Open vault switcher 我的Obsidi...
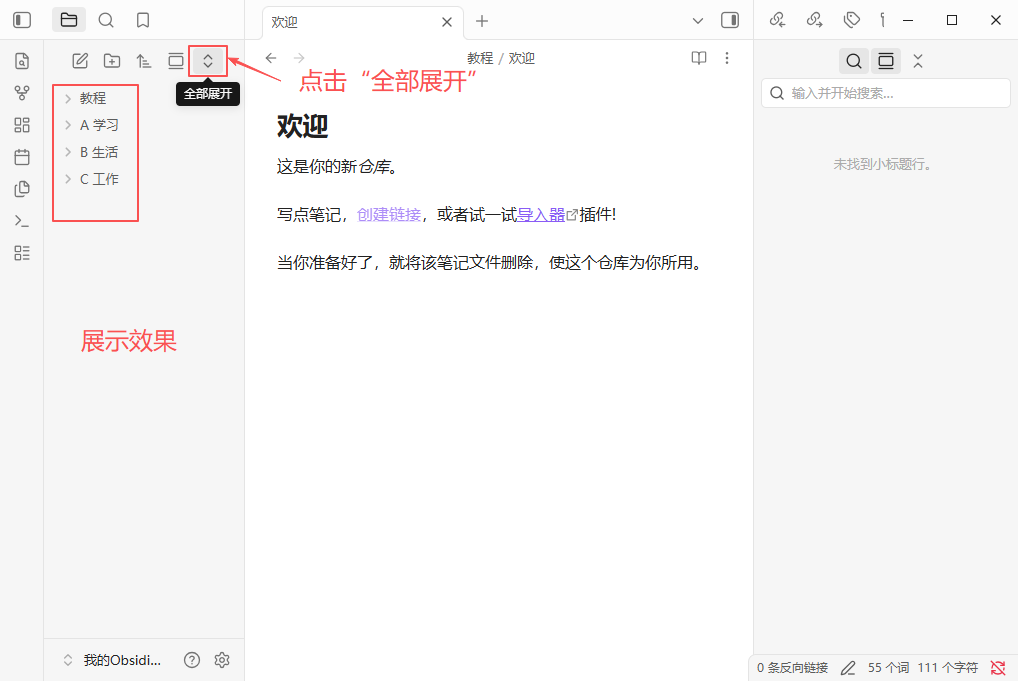The height and width of the screenshot is (681, 1018). [x=112, y=660]
